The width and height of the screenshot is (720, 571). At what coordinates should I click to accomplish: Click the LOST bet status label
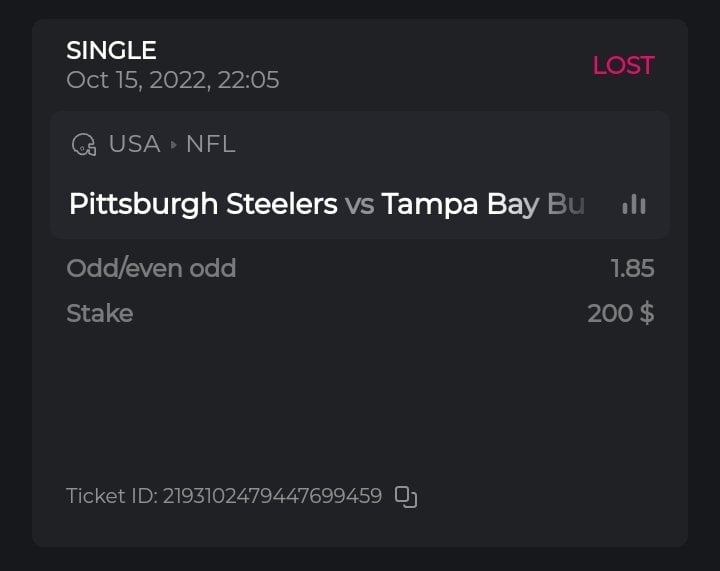(x=623, y=65)
